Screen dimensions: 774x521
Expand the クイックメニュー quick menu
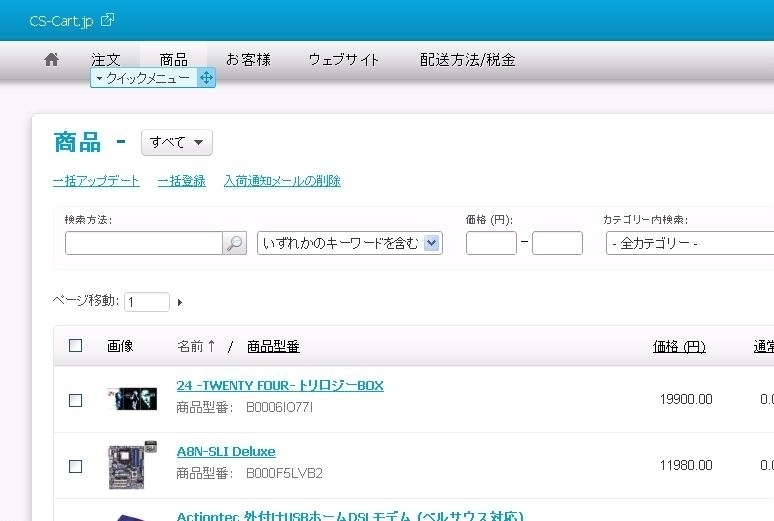[144, 78]
